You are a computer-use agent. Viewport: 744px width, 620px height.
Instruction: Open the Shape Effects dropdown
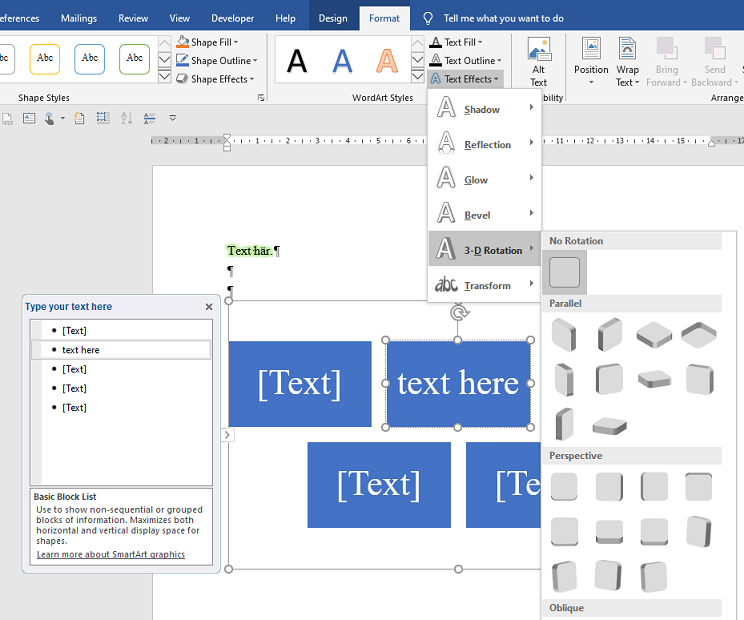point(215,79)
